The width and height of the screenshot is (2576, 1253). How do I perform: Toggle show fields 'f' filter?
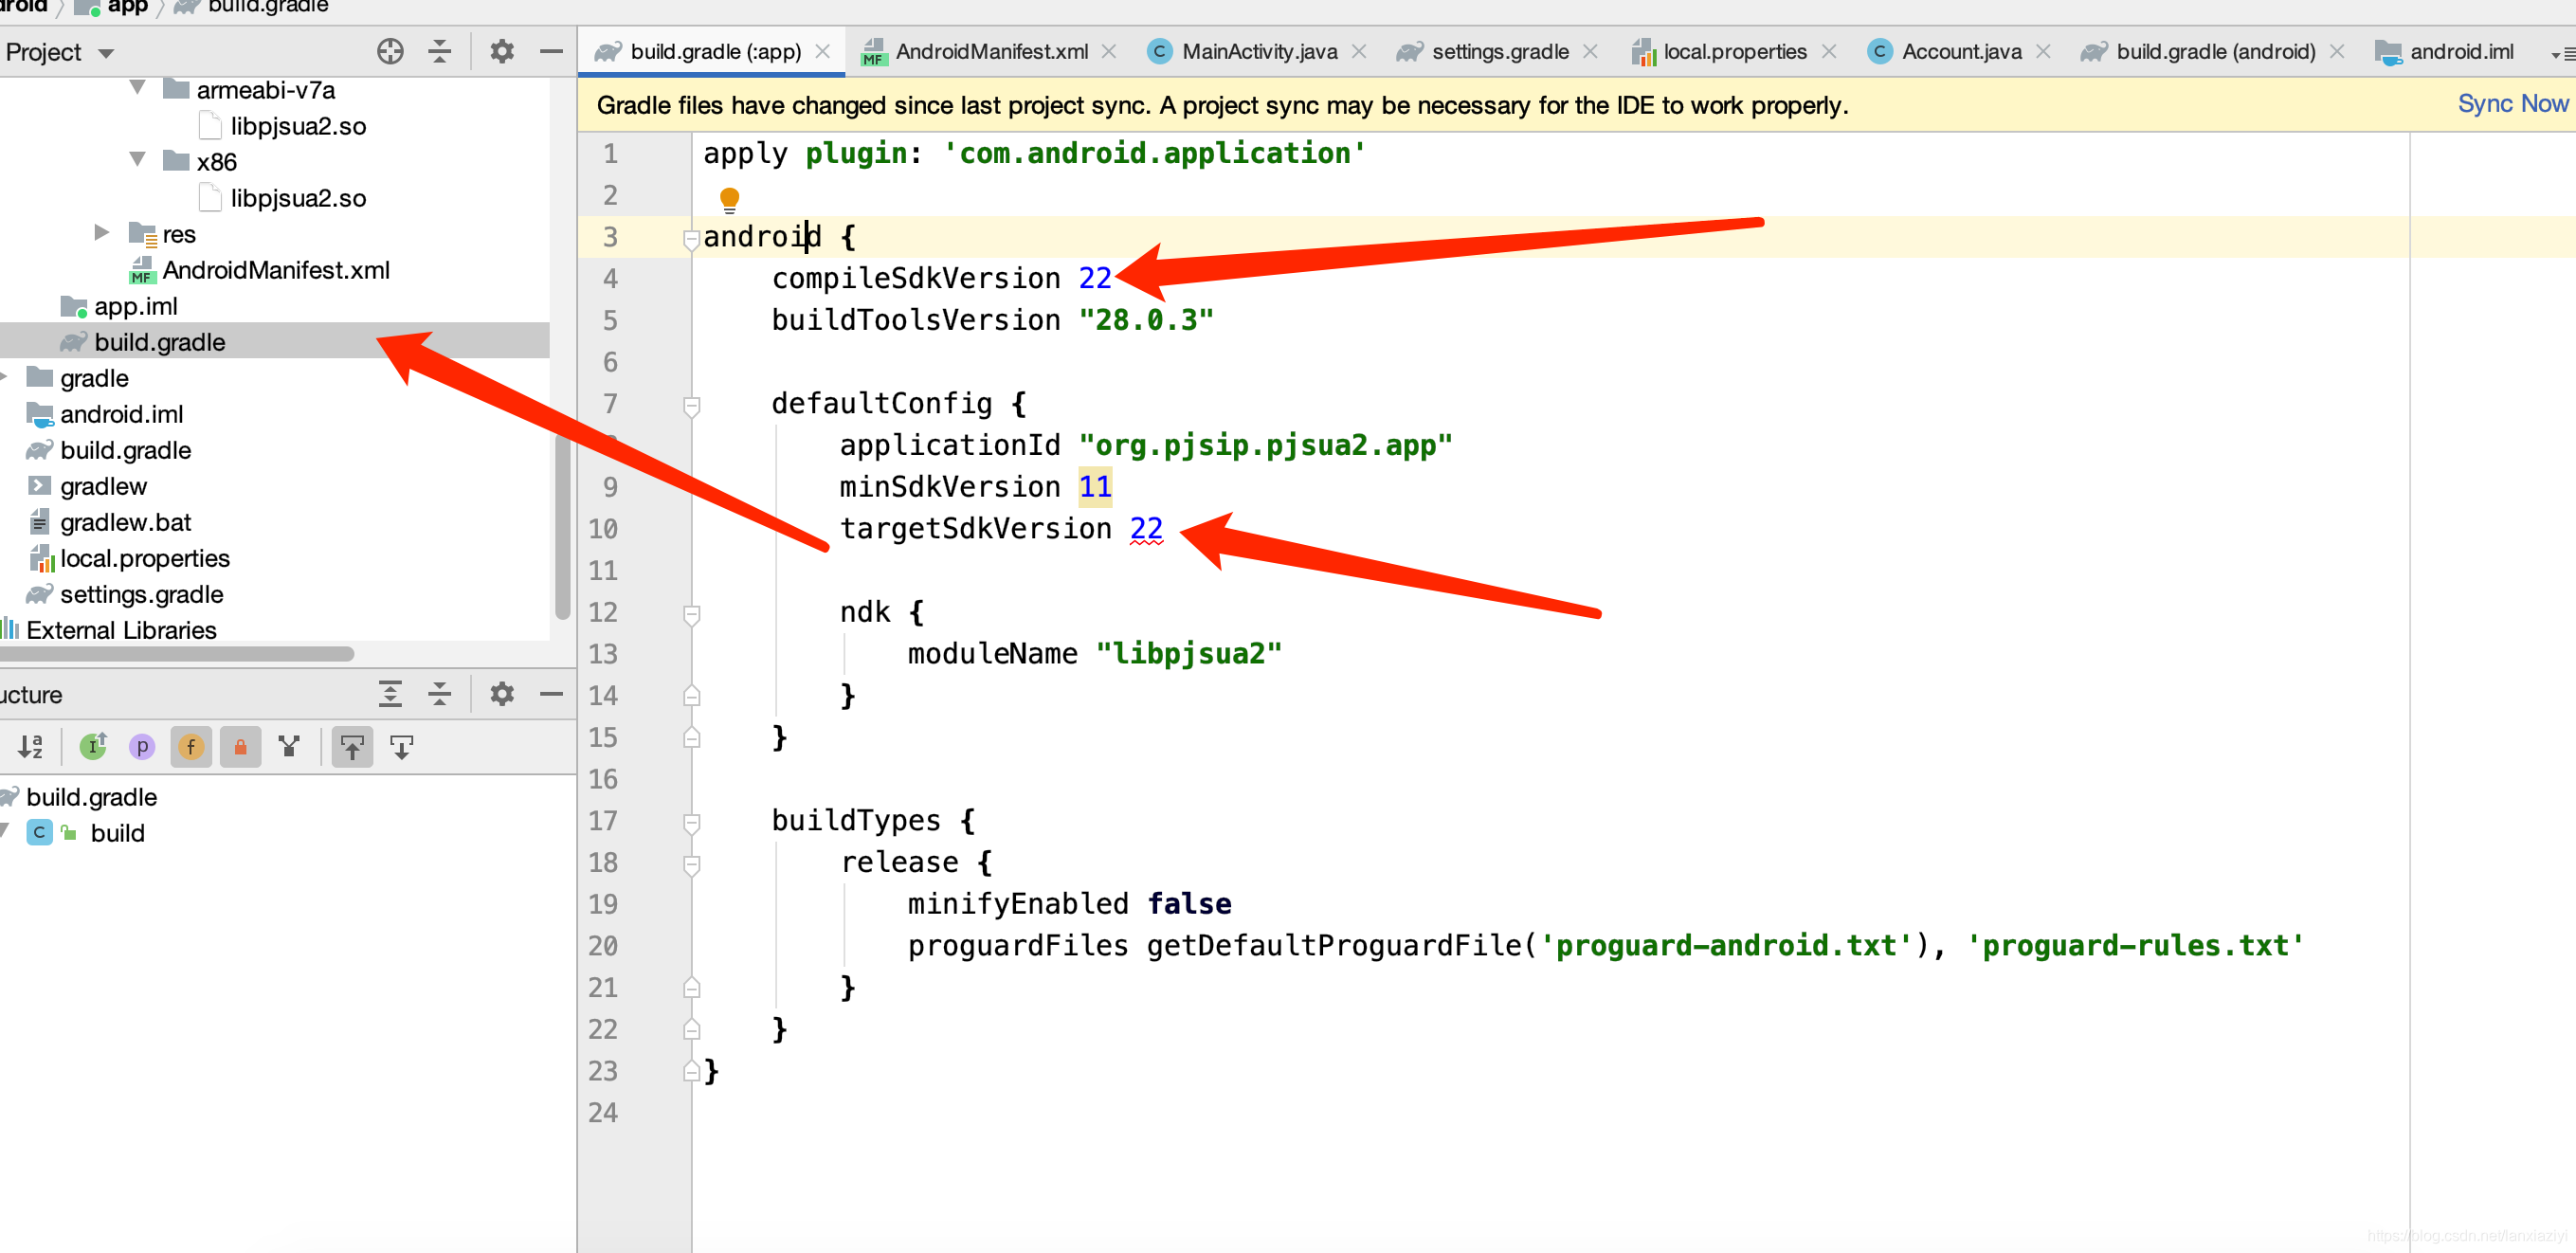click(x=191, y=746)
